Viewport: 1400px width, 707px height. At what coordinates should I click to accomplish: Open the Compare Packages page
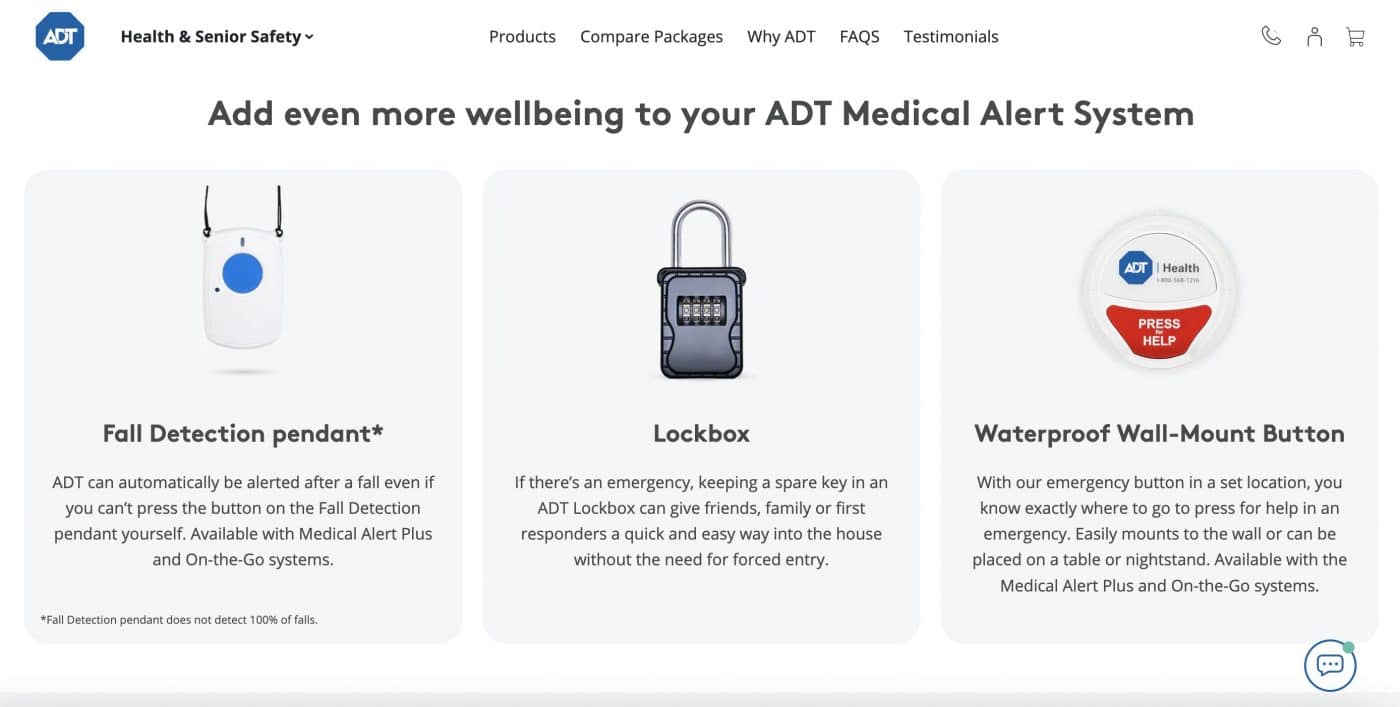651,36
